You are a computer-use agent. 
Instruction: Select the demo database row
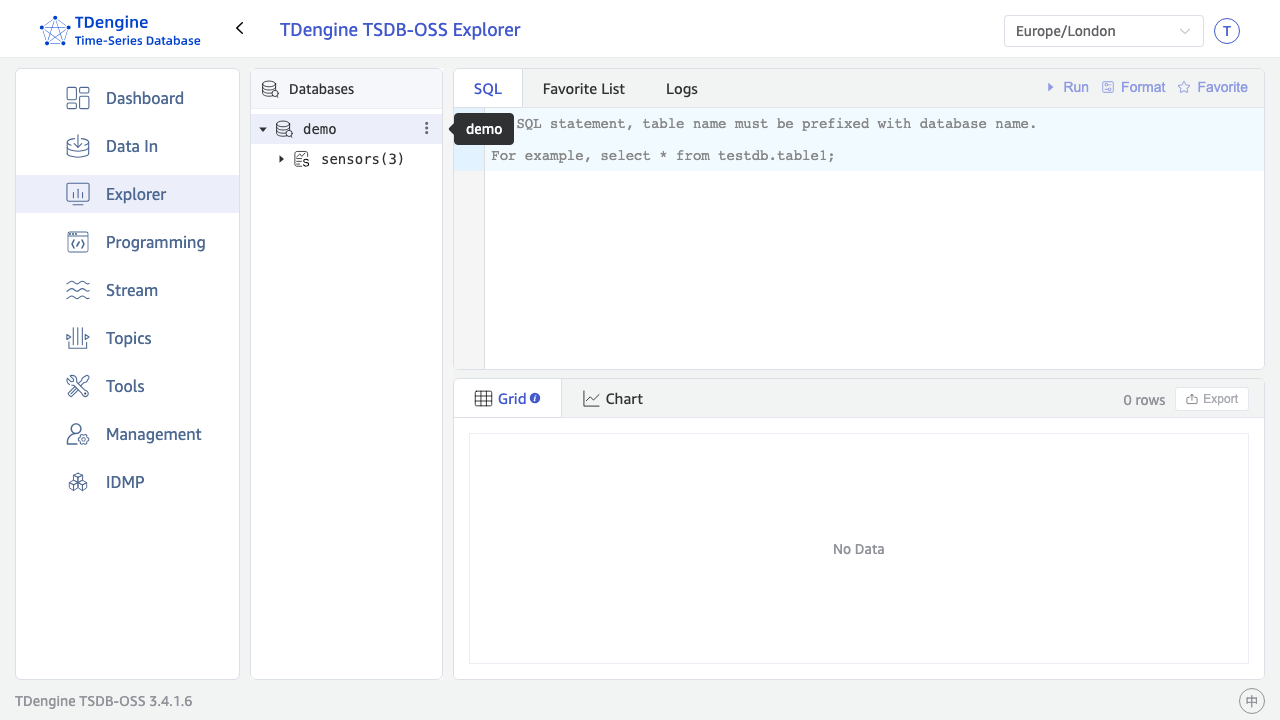[x=346, y=129]
